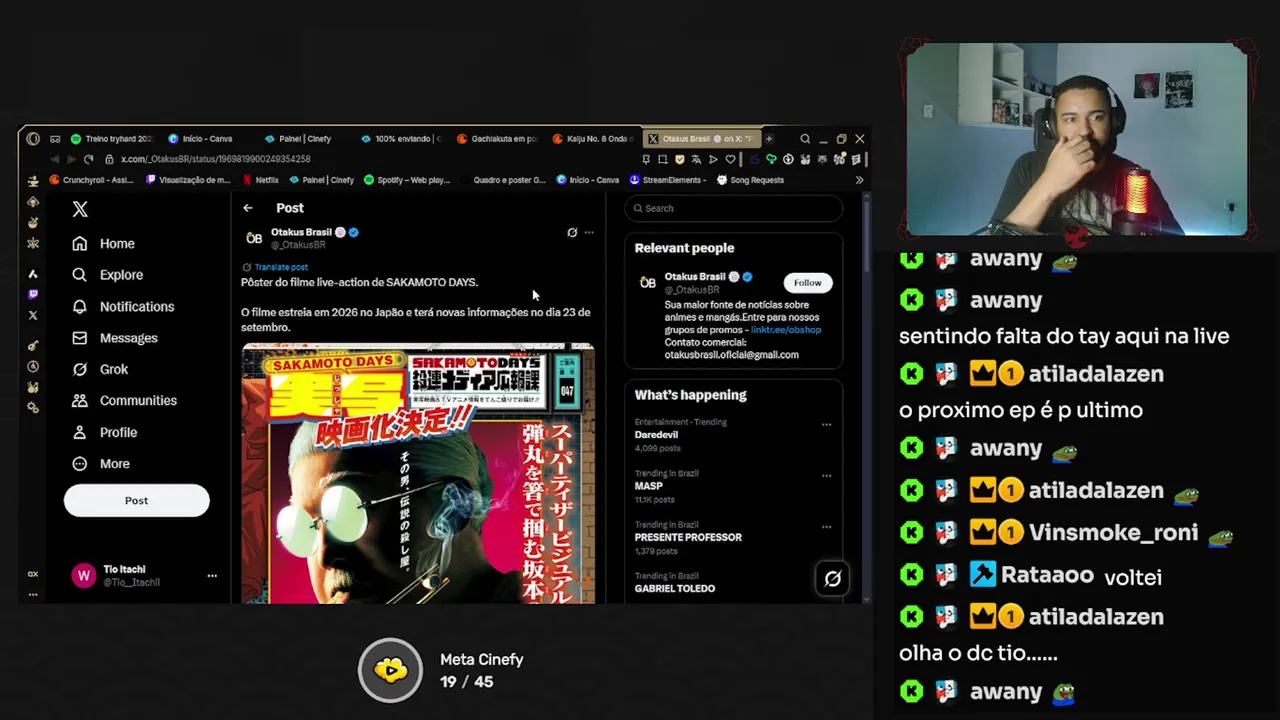Open the Daredevil trending topic
The image size is (1280, 720).
click(656, 435)
